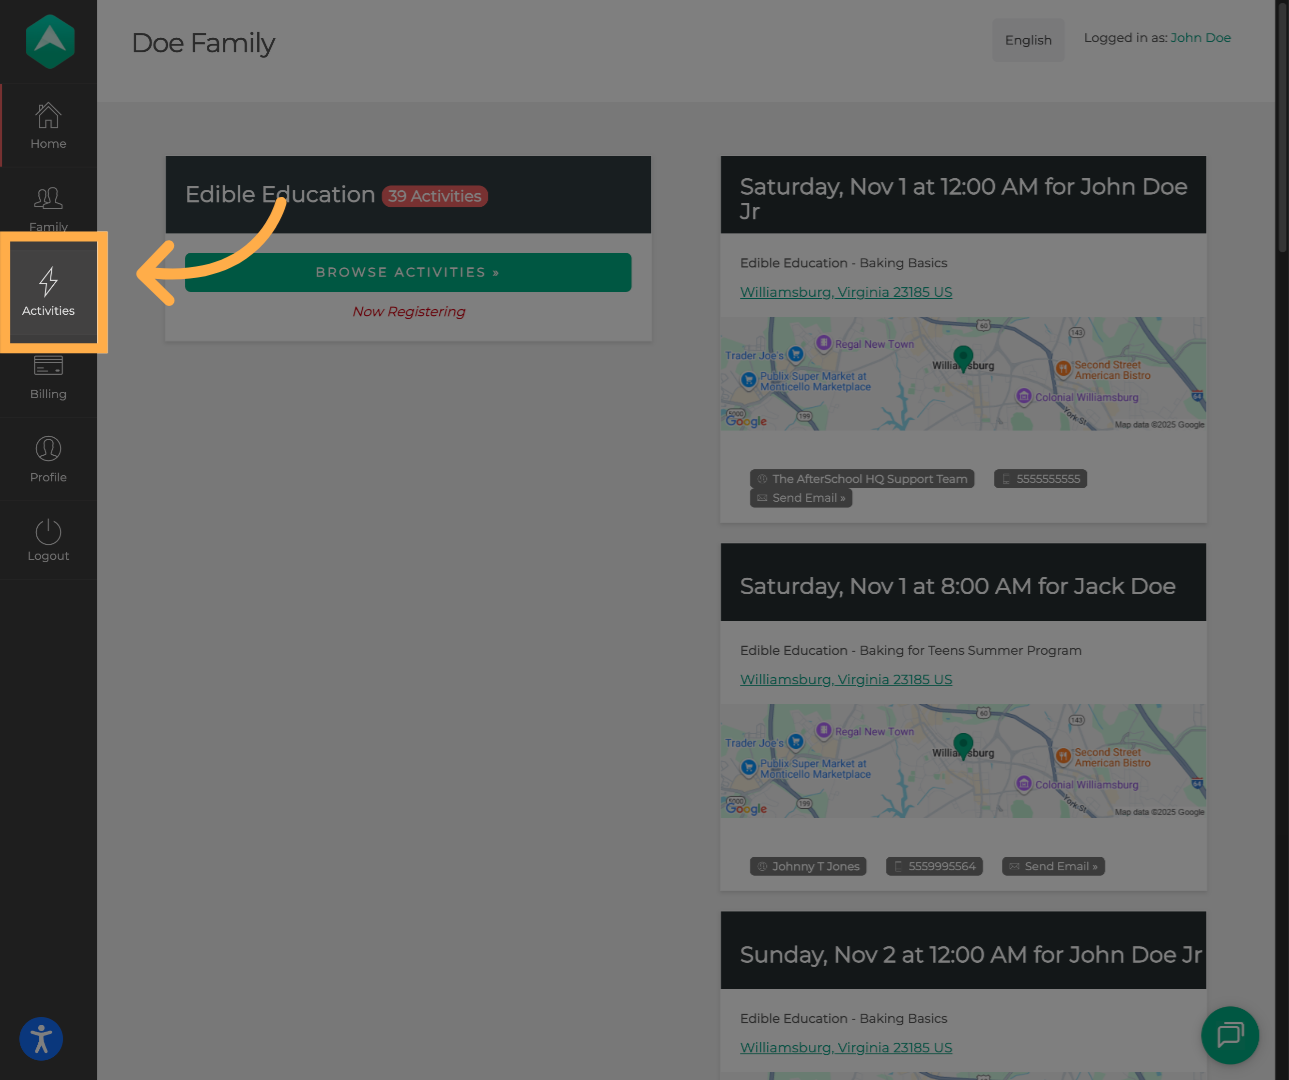Click Send Email for Johnny T Jones
1289x1080 pixels.
[x=1053, y=866]
